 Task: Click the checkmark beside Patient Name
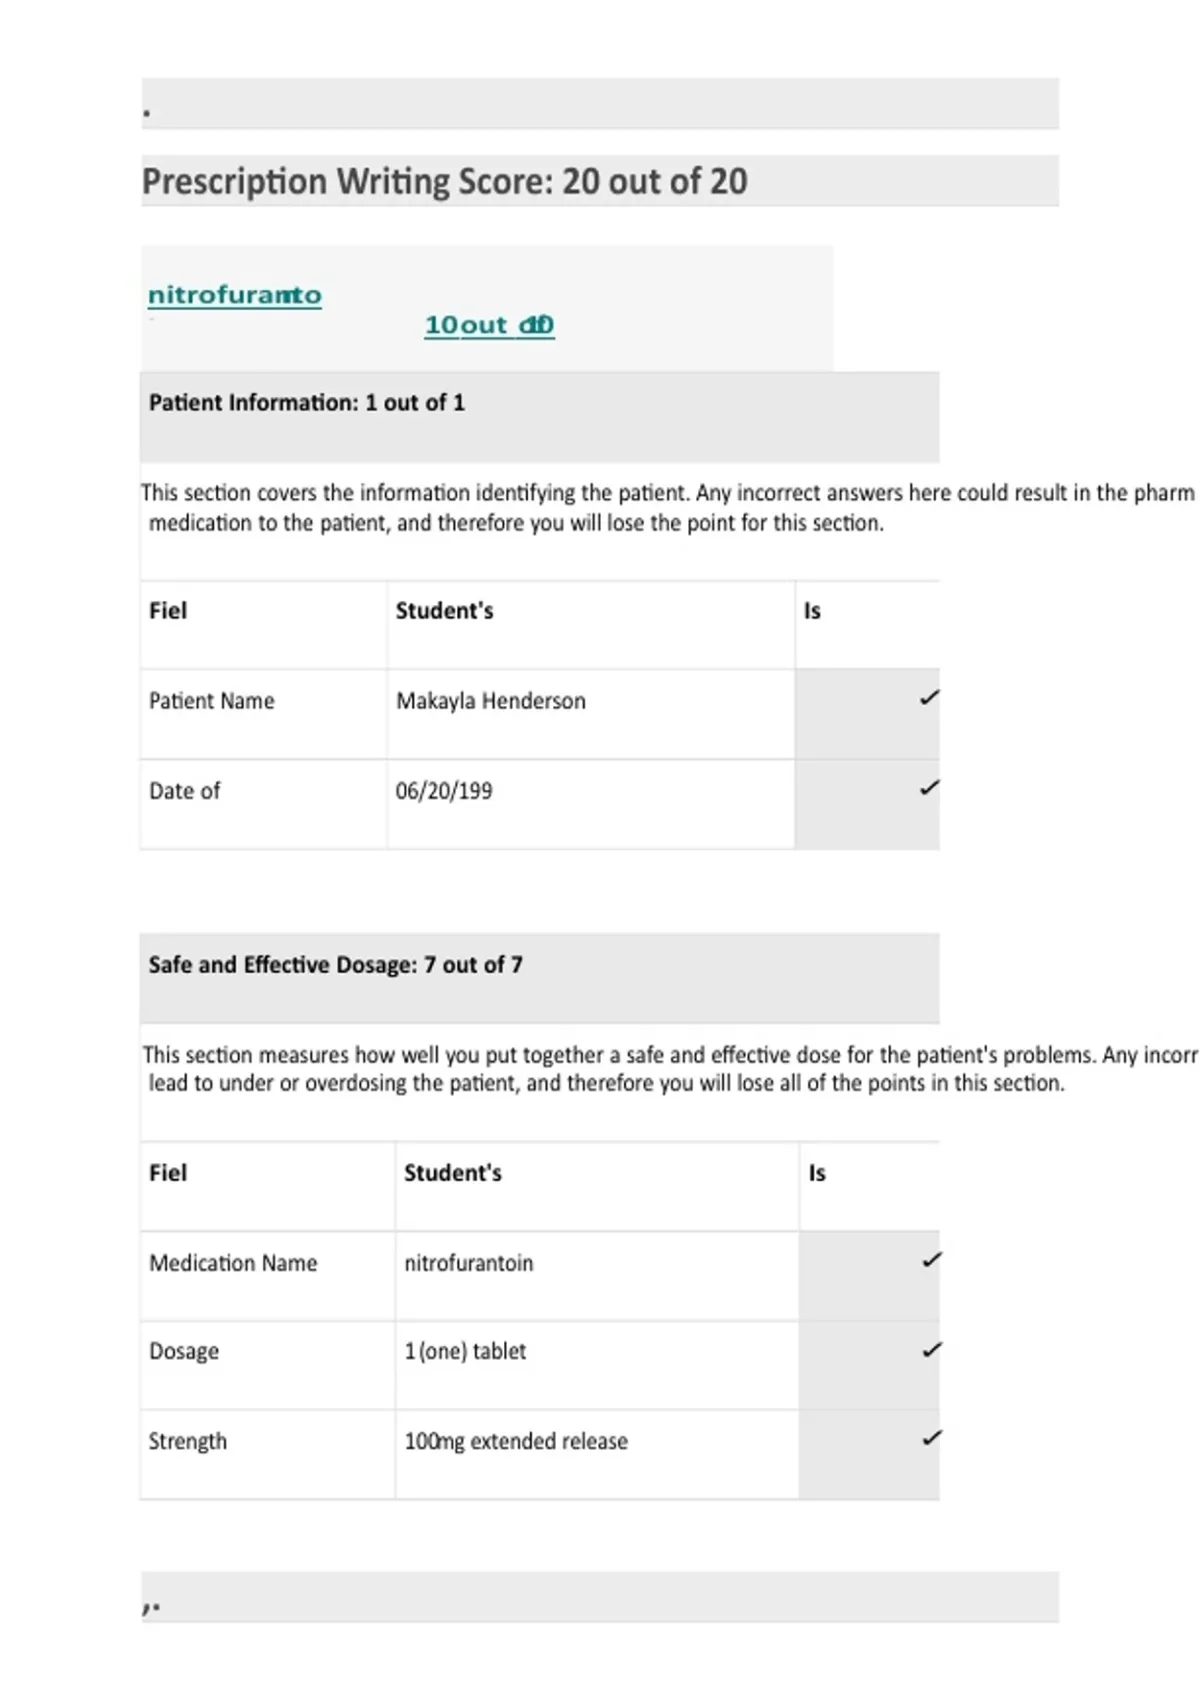point(929,698)
